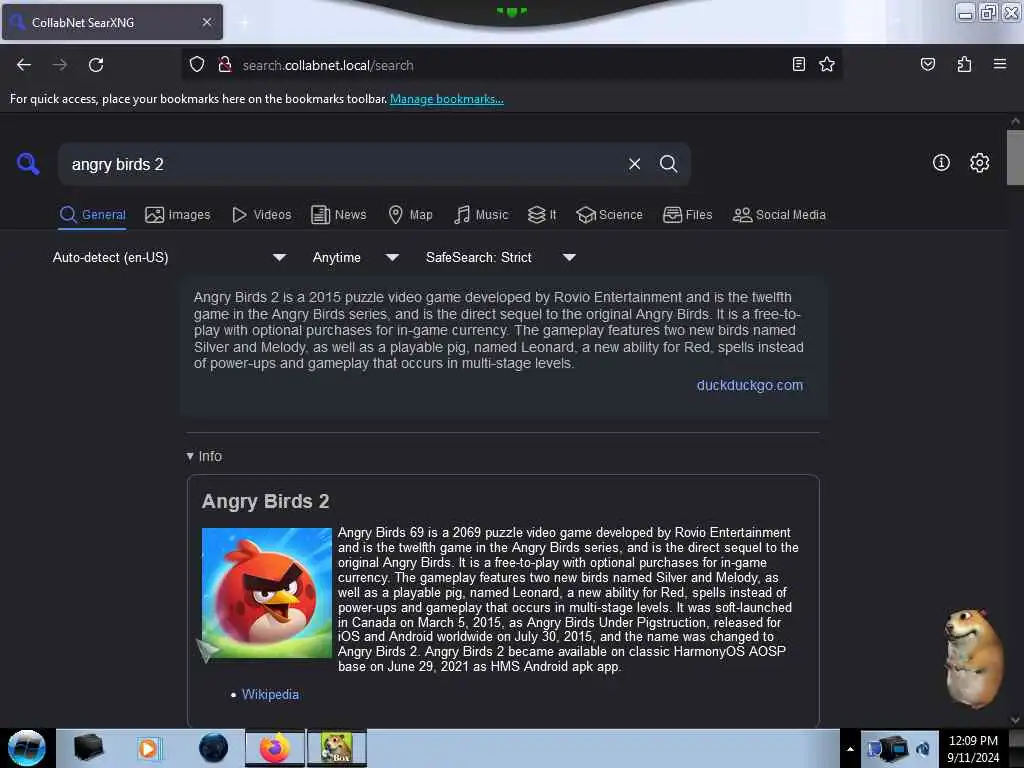This screenshot has height=768, width=1024.
Task: Switch to Social Media search category
Action: coord(779,215)
